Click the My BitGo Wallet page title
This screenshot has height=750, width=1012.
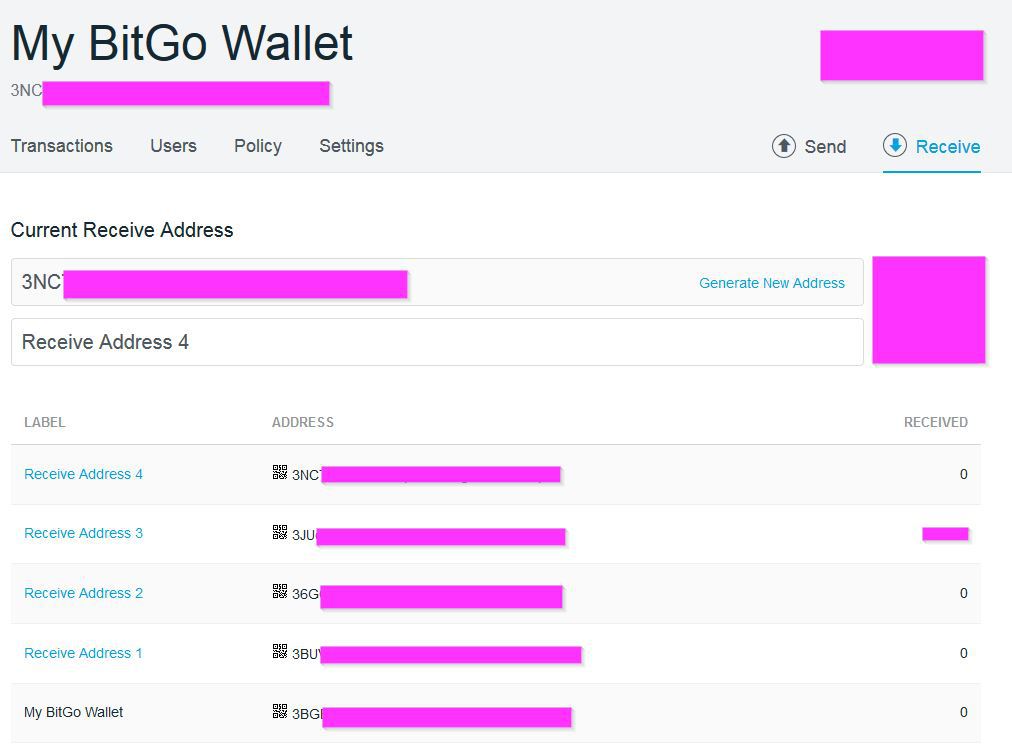pyautogui.click(x=182, y=44)
